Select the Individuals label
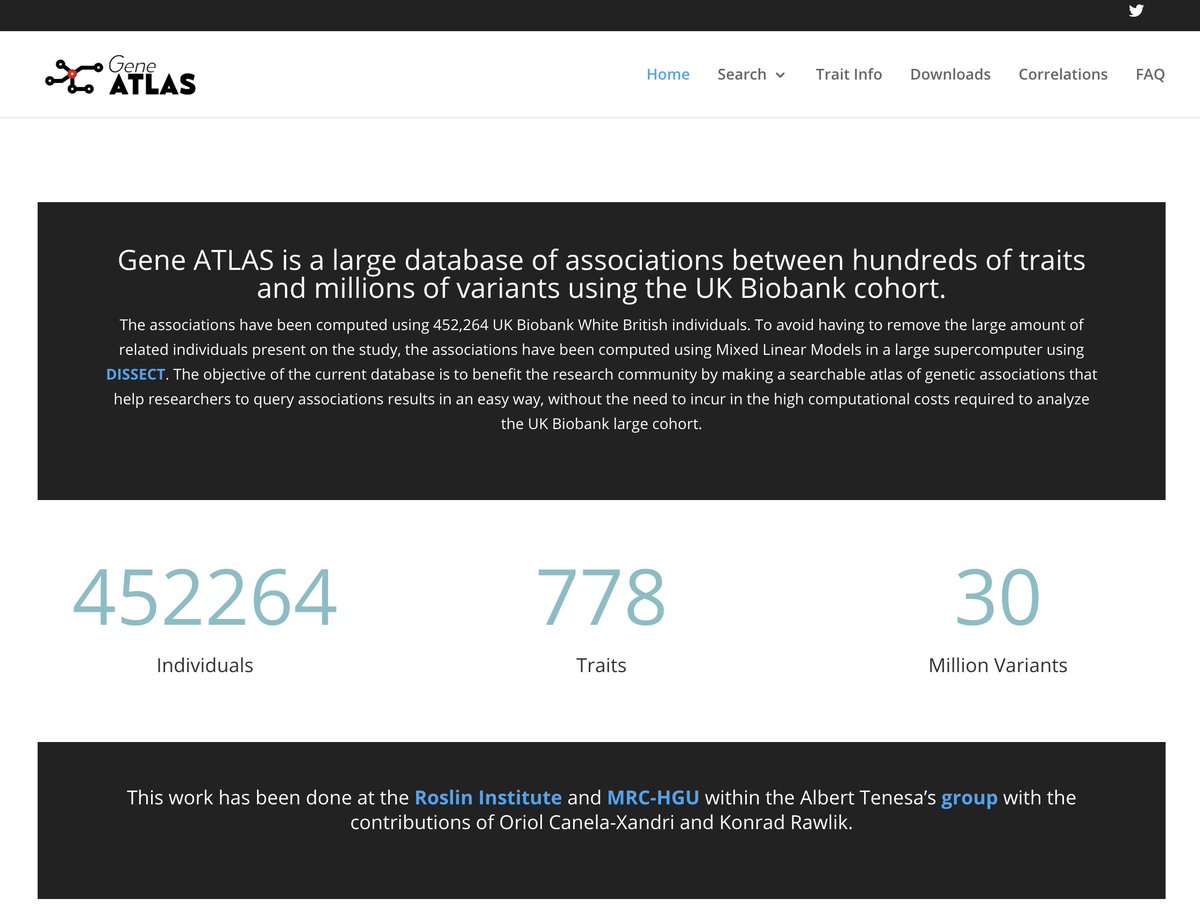The width and height of the screenshot is (1200, 913). (x=205, y=665)
